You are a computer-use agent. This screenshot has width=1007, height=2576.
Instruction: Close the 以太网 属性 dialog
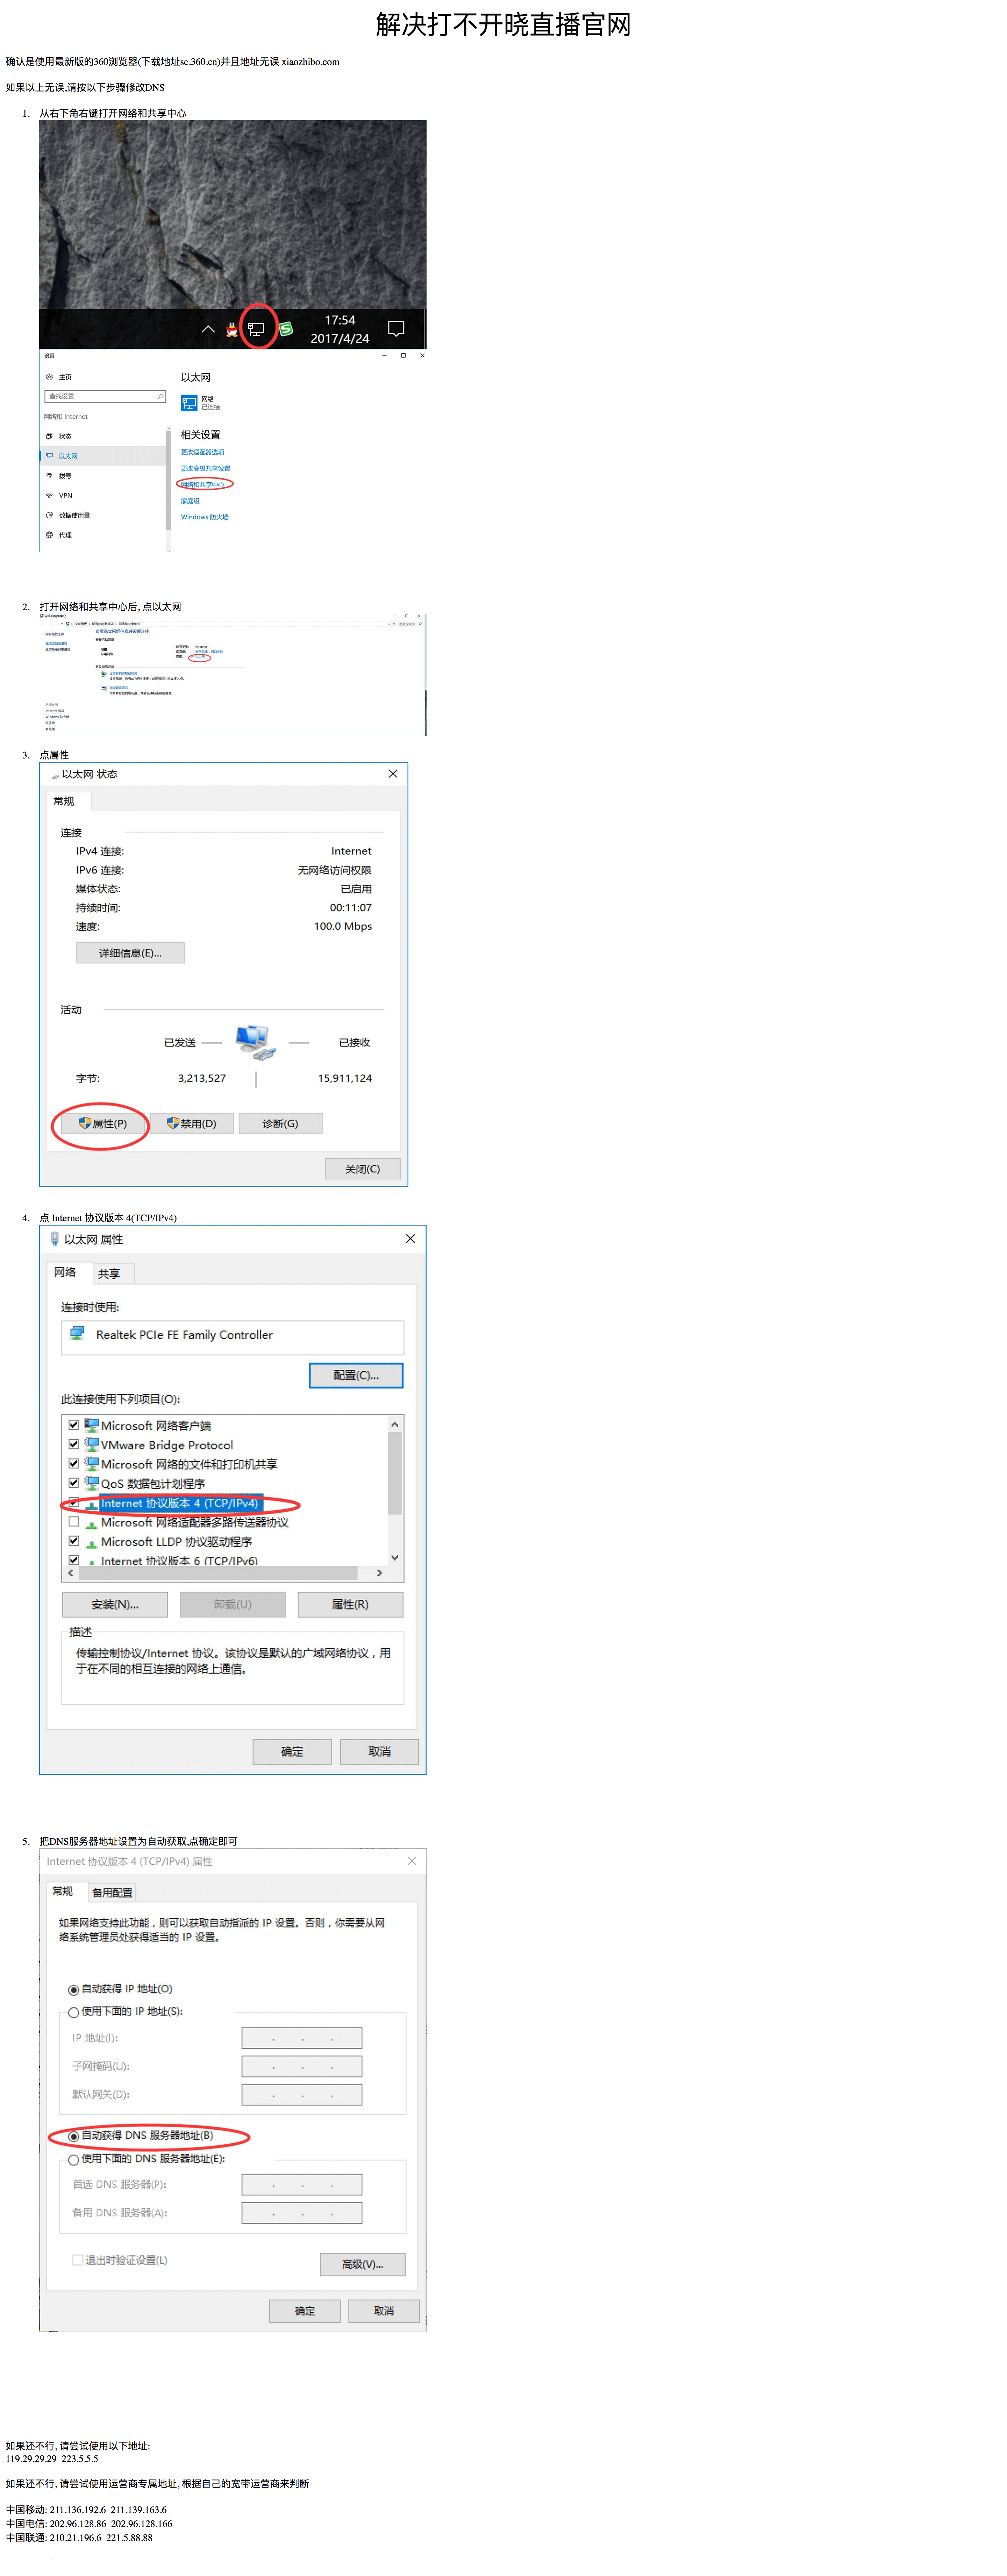[410, 1239]
